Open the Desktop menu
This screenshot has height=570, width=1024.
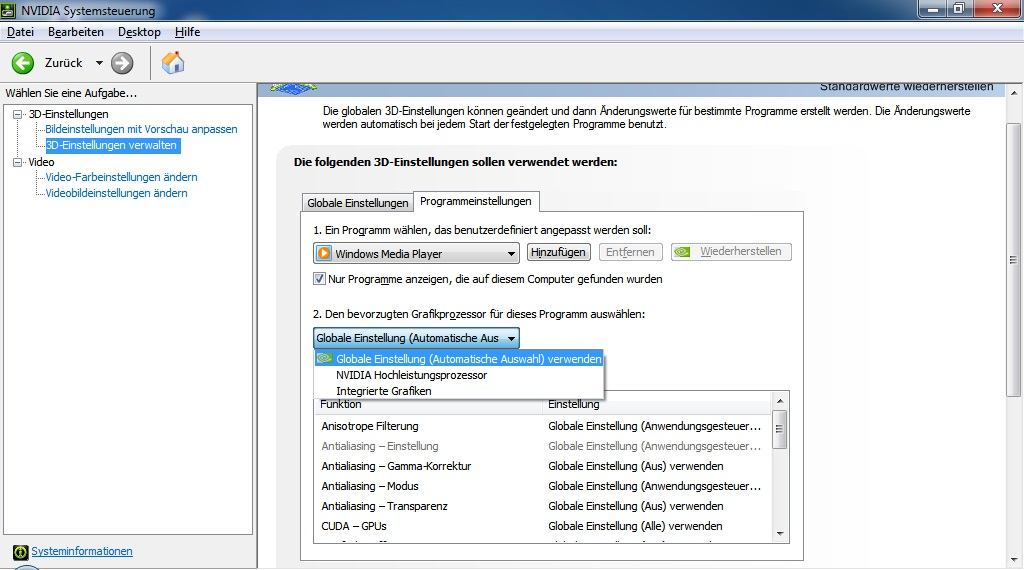[139, 32]
